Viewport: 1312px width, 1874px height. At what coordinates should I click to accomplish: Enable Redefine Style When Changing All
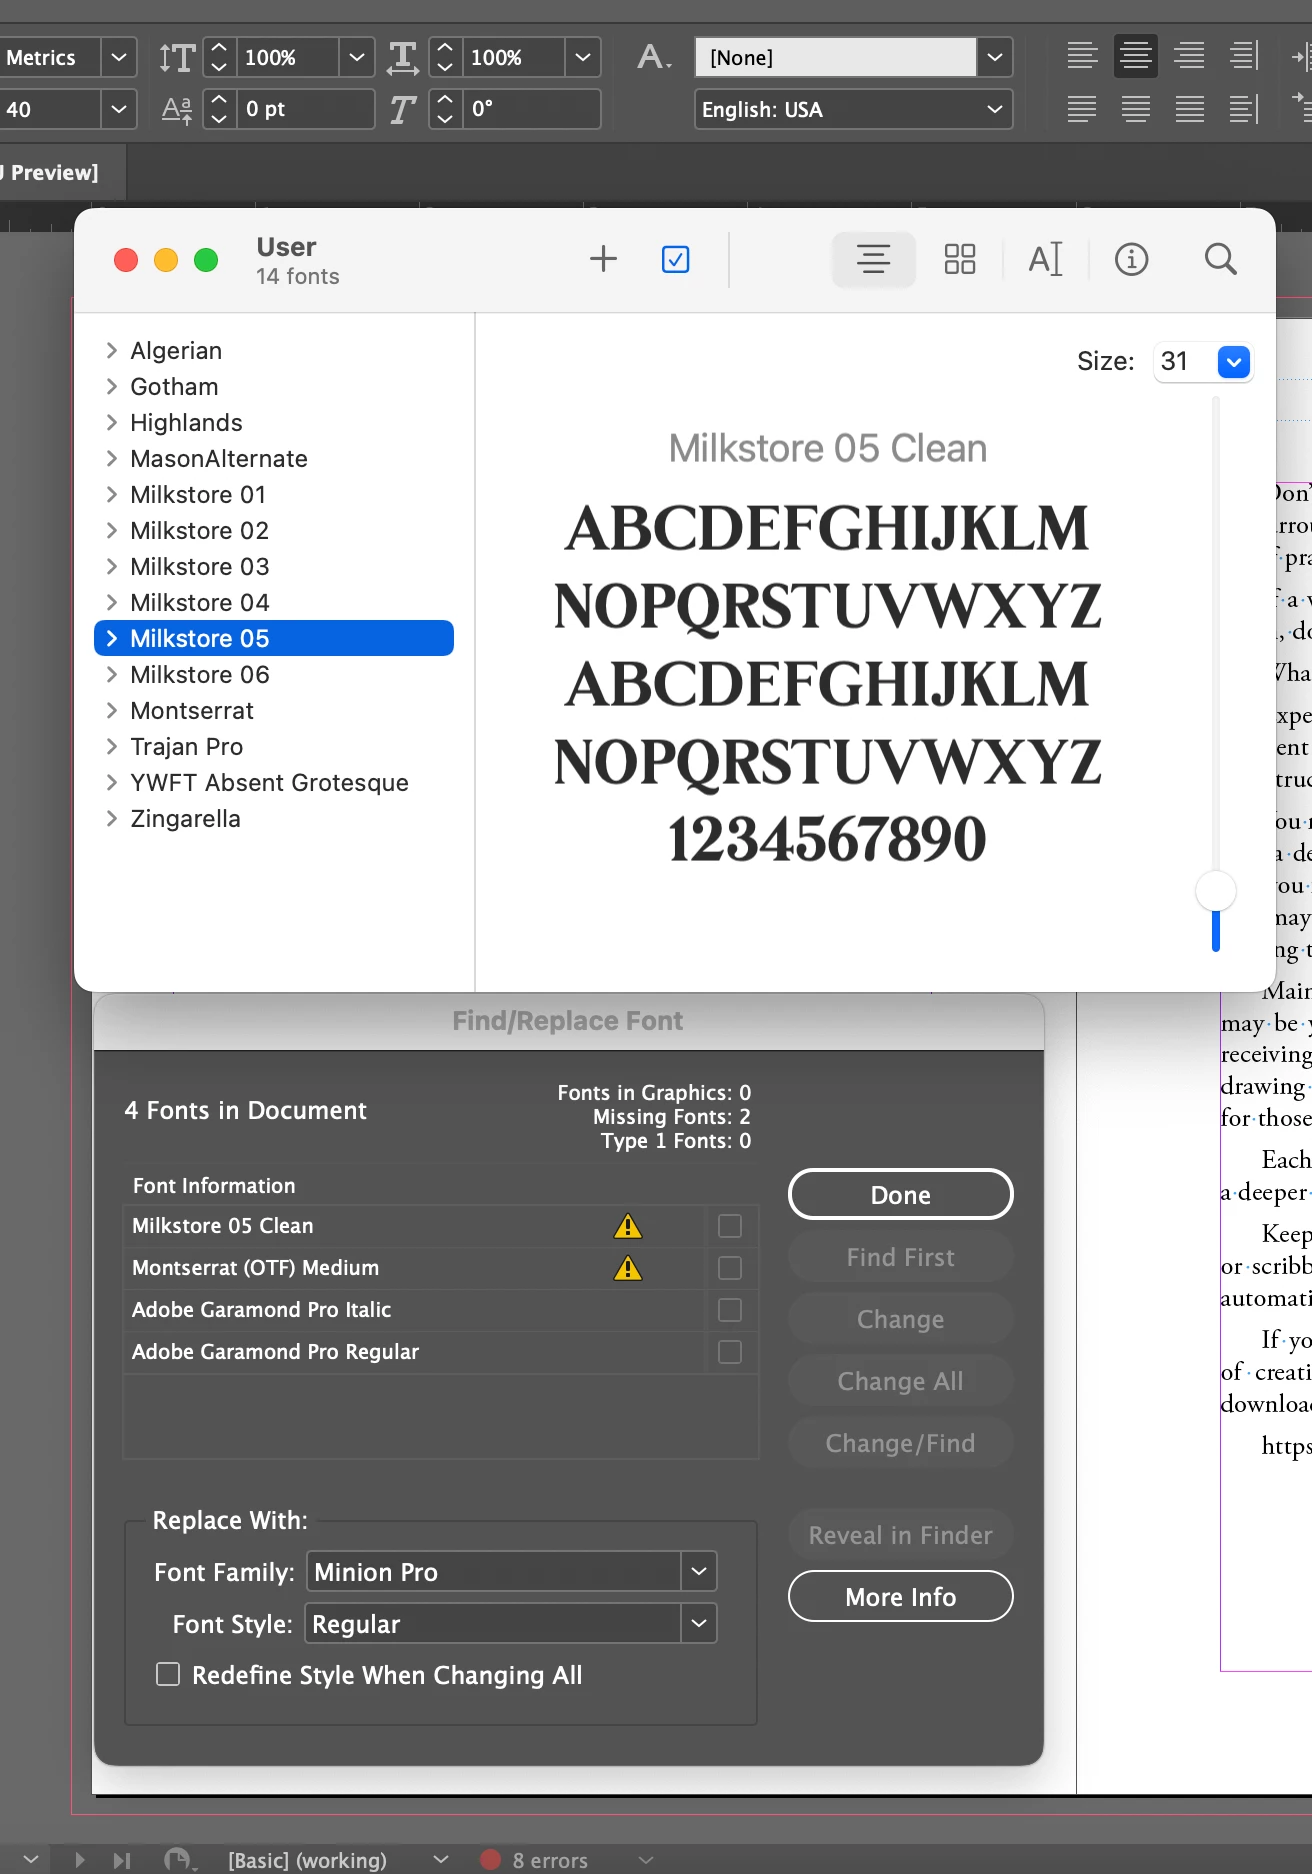tap(168, 1674)
